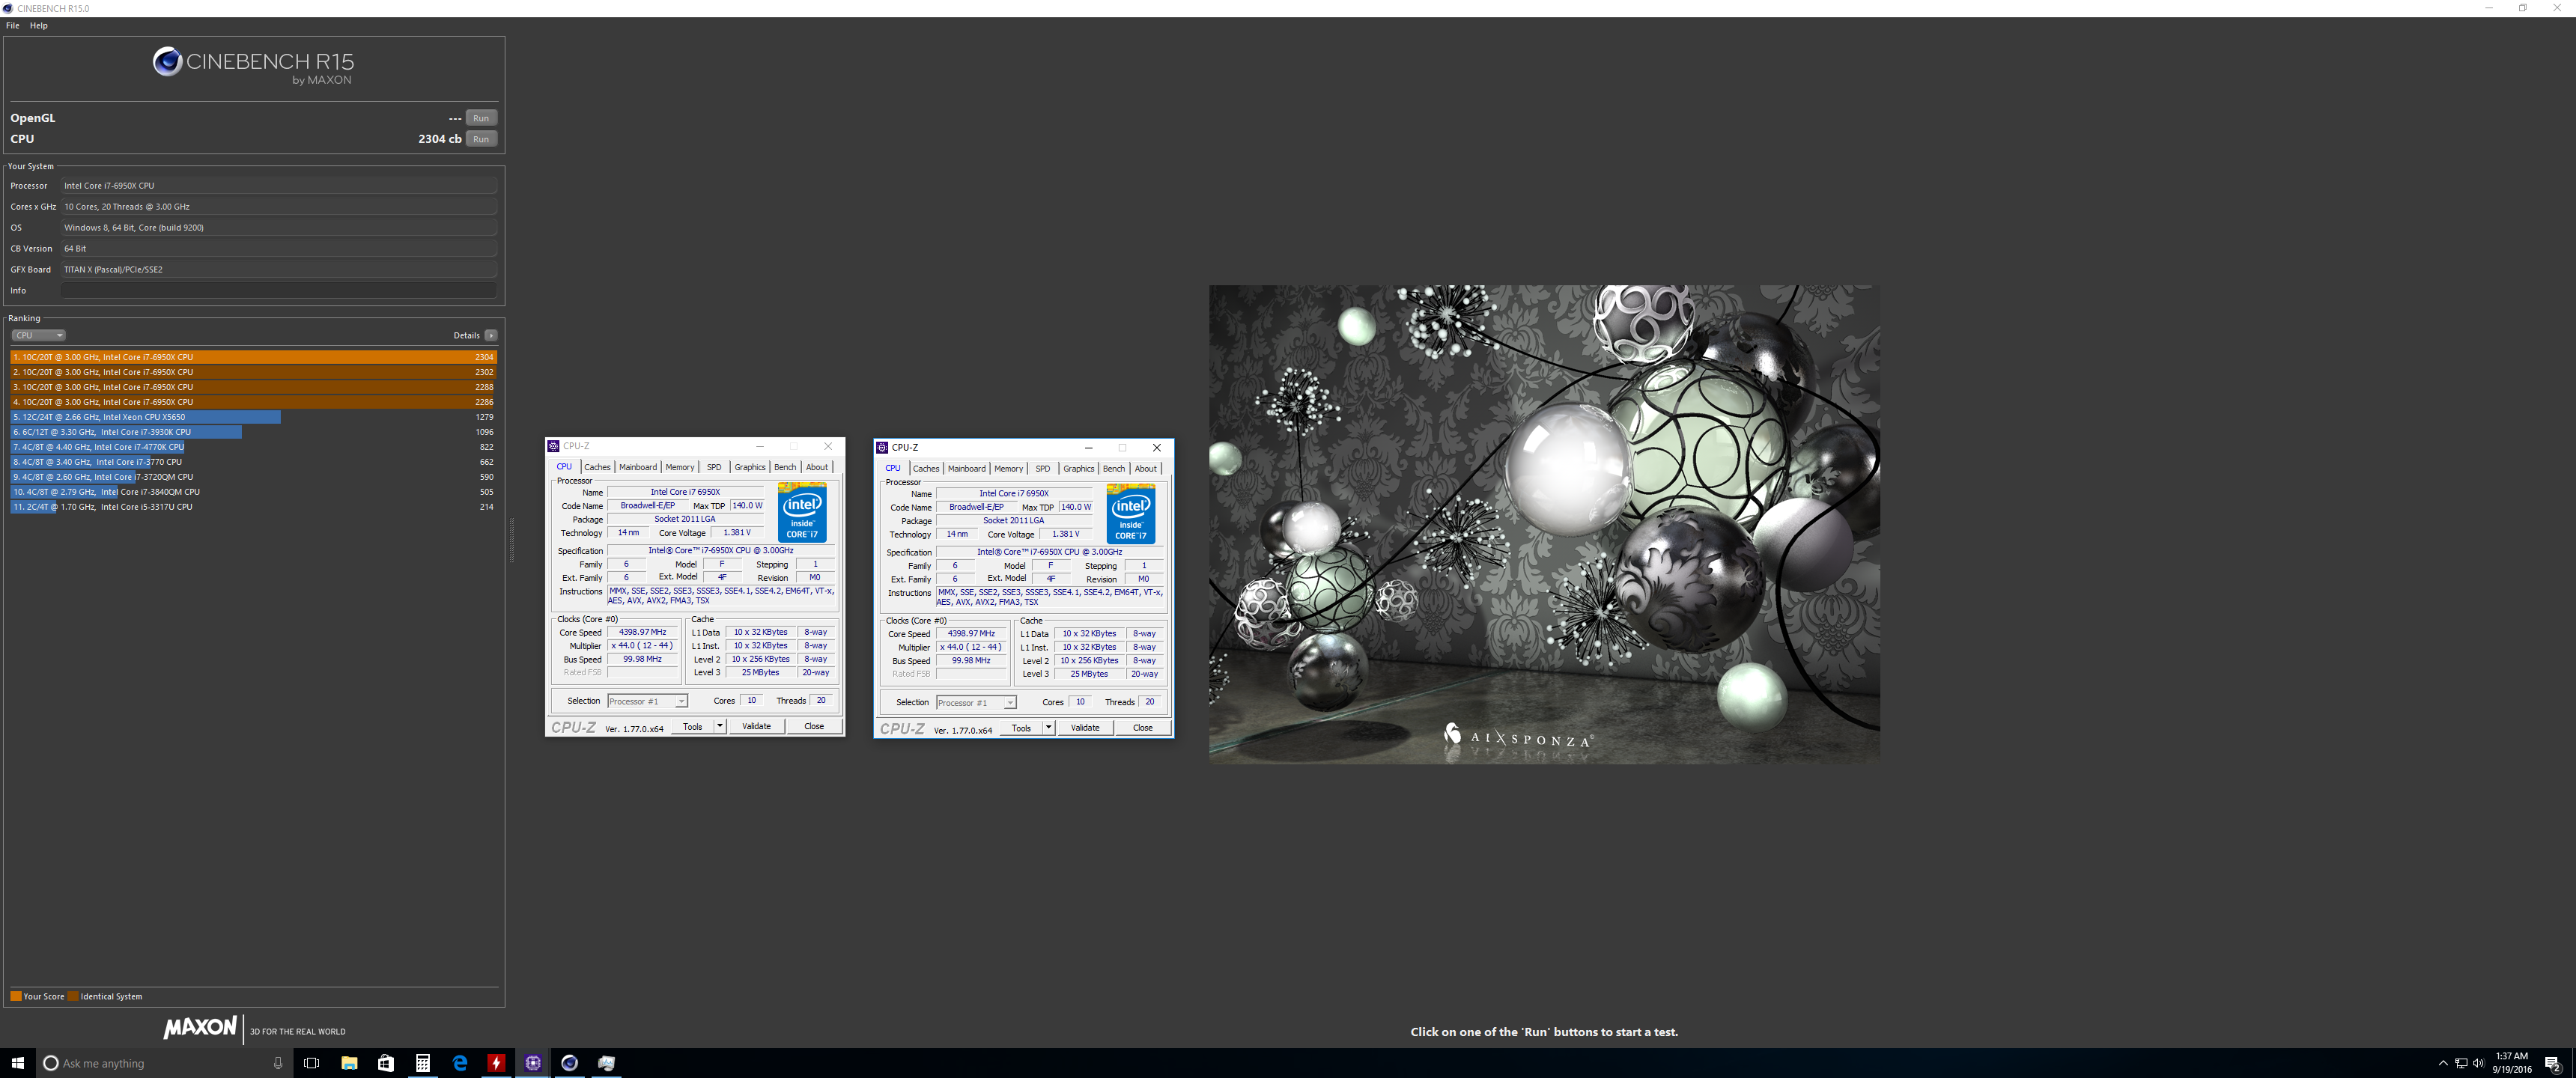Click the CPU-Z title bar icon of active window
The height and width of the screenshot is (1078, 2576).
pyautogui.click(x=882, y=447)
